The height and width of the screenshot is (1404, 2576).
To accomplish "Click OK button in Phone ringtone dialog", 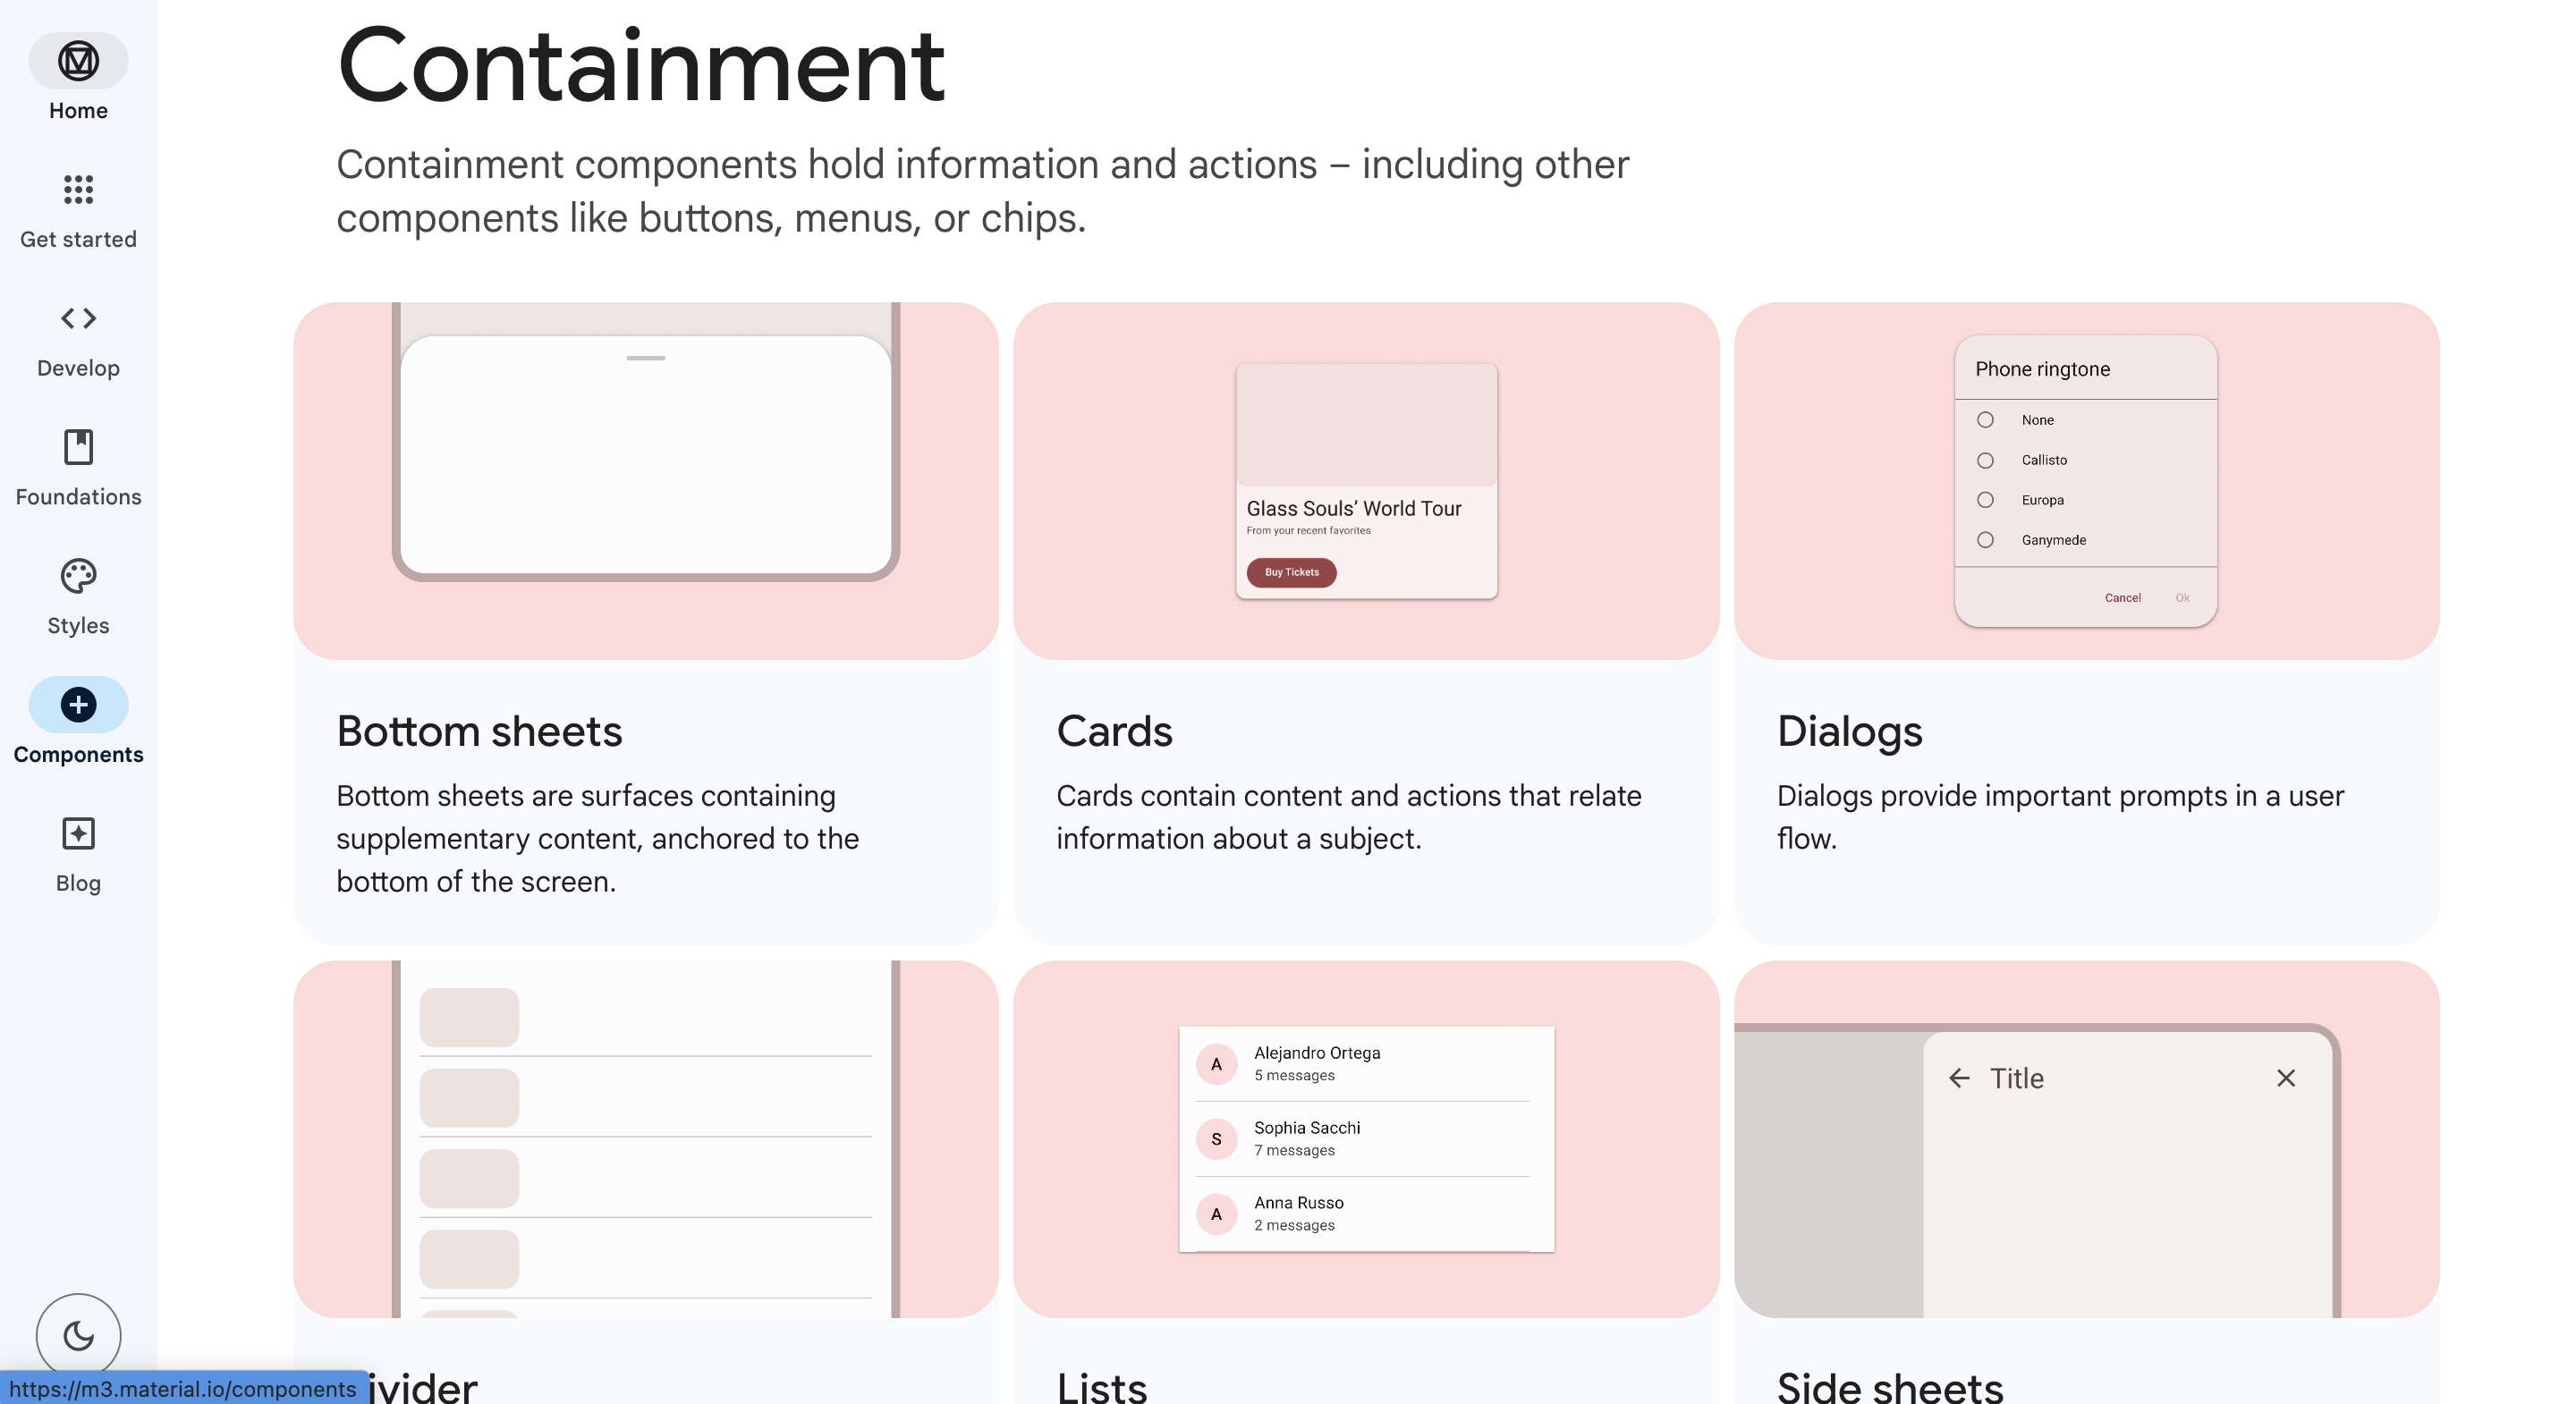I will (x=2182, y=596).
